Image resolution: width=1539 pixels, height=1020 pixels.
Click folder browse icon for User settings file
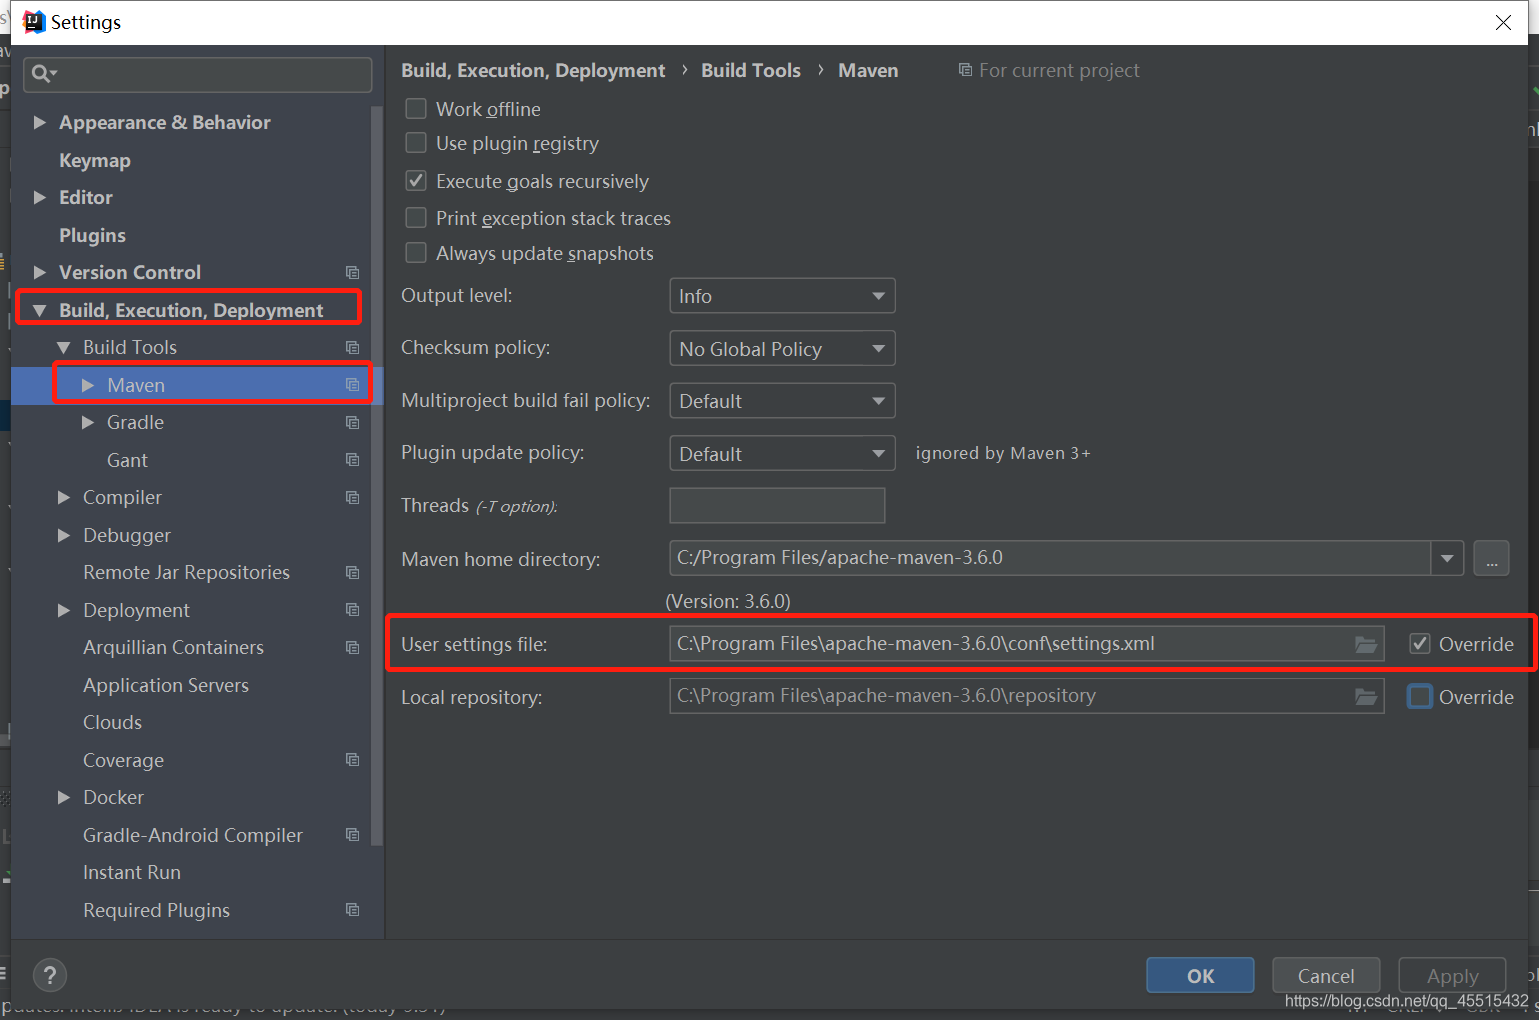[1366, 644]
